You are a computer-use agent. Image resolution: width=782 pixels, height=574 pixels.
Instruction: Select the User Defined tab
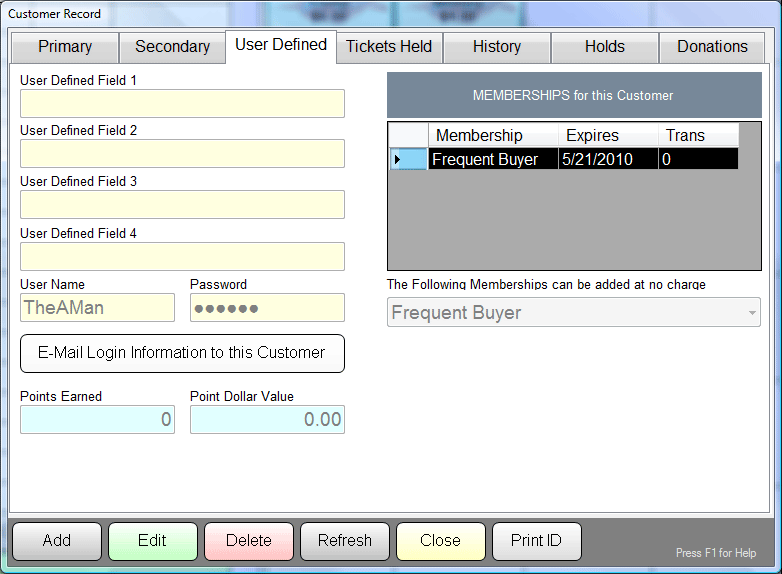(x=281, y=45)
